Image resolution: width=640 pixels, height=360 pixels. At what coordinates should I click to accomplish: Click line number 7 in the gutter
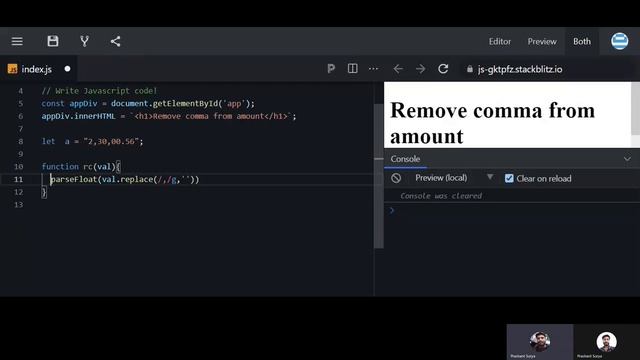(x=20, y=129)
